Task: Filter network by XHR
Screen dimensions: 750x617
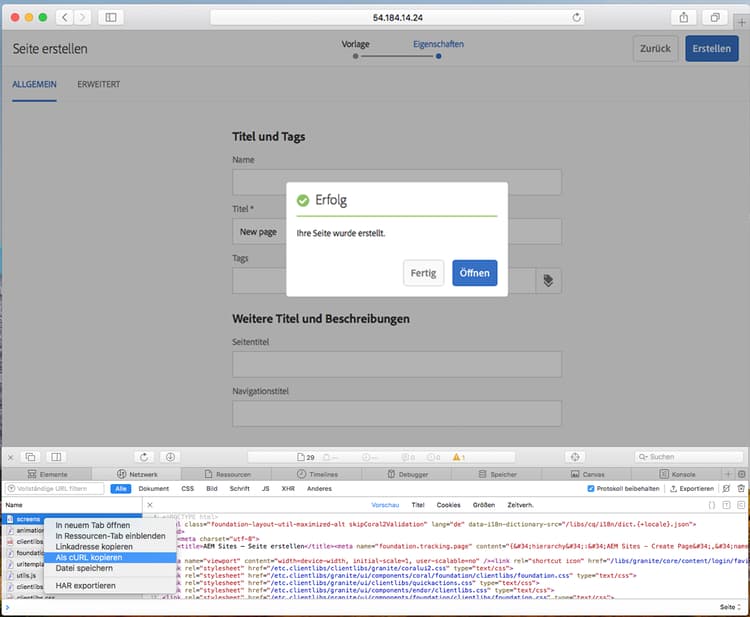Action: coord(288,488)
